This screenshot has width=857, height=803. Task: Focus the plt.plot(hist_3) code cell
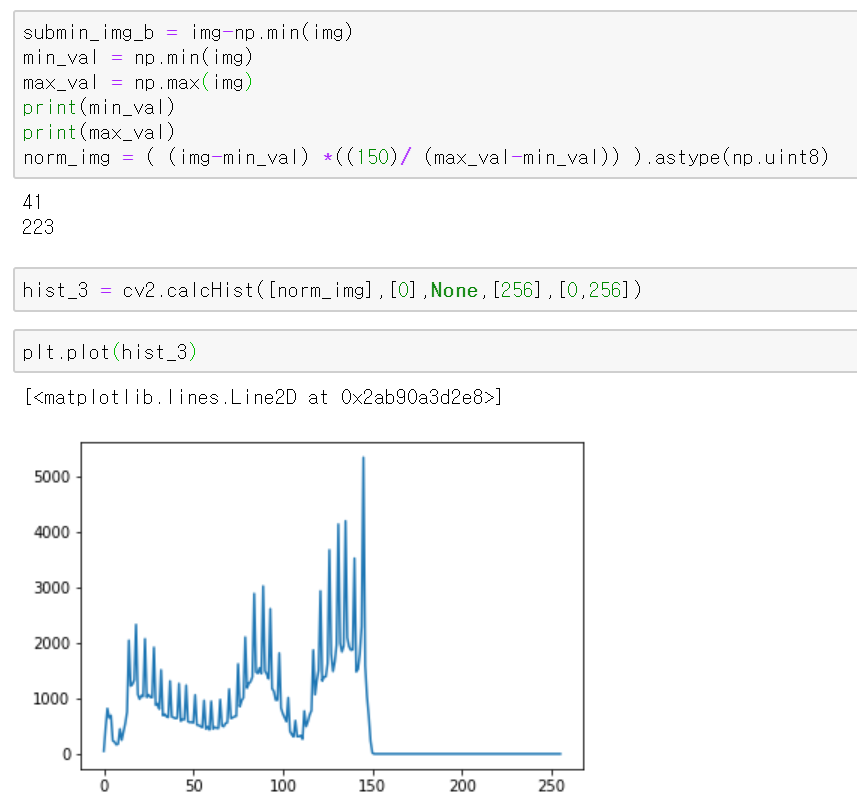click(435, 351)
